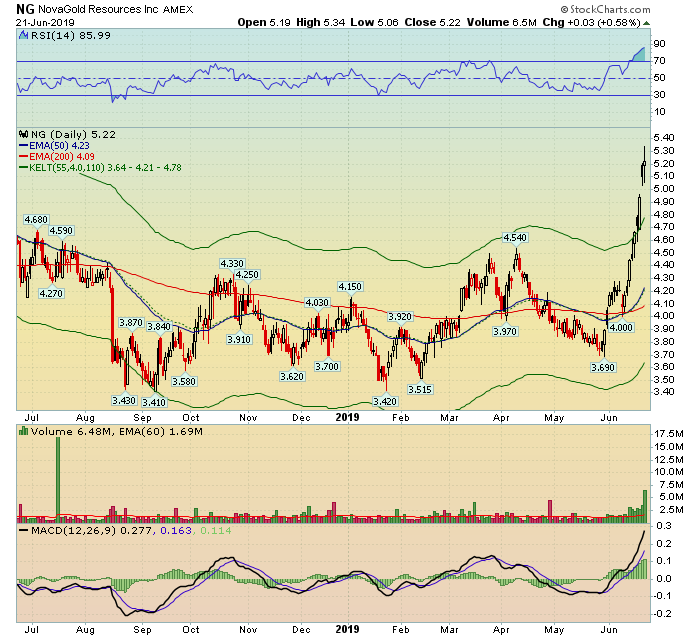The image size is (700, 639).
Task: Click the 4.270 price low label
Action: (51, 293)
